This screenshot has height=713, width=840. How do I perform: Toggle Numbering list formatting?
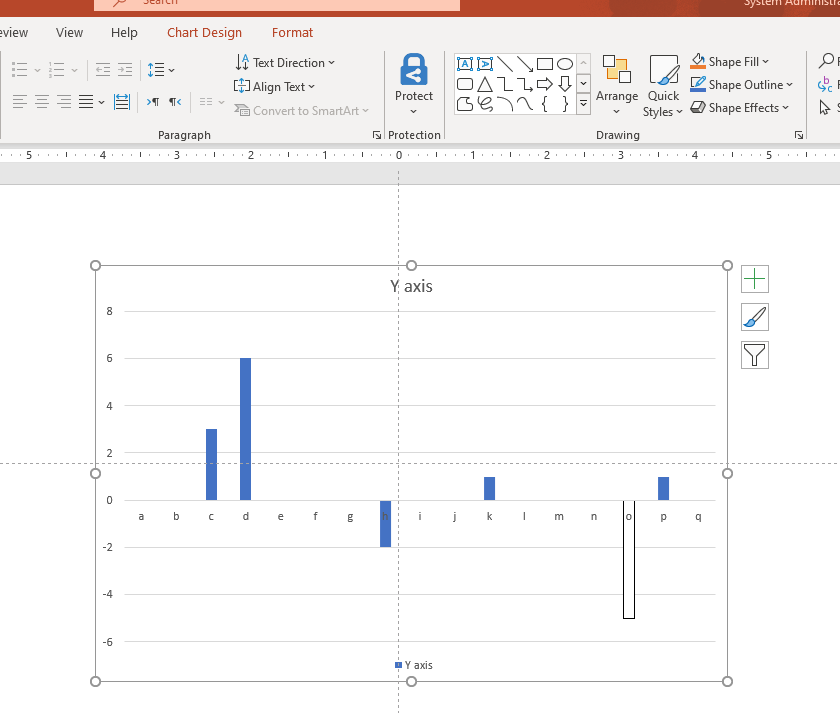[56, 70]
